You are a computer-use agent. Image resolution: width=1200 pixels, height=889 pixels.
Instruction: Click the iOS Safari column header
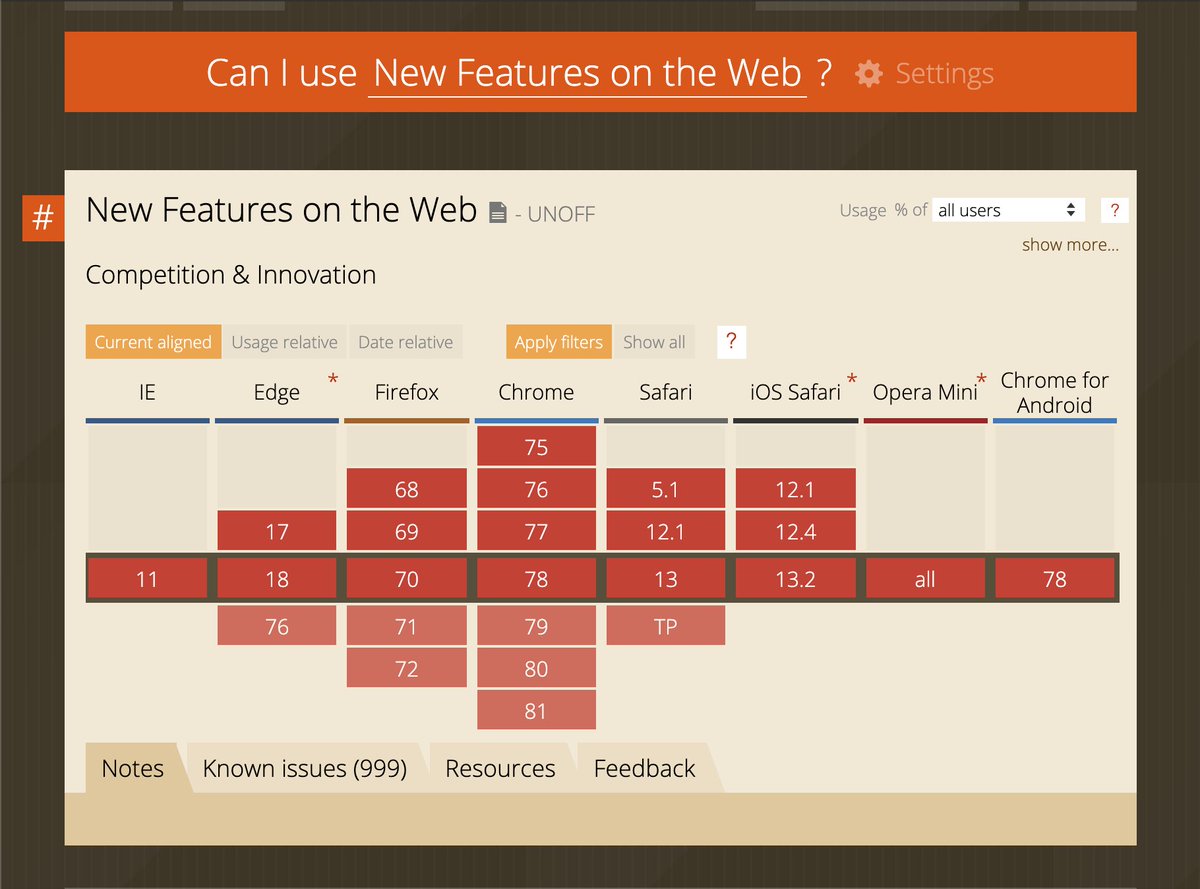(795, 392)
